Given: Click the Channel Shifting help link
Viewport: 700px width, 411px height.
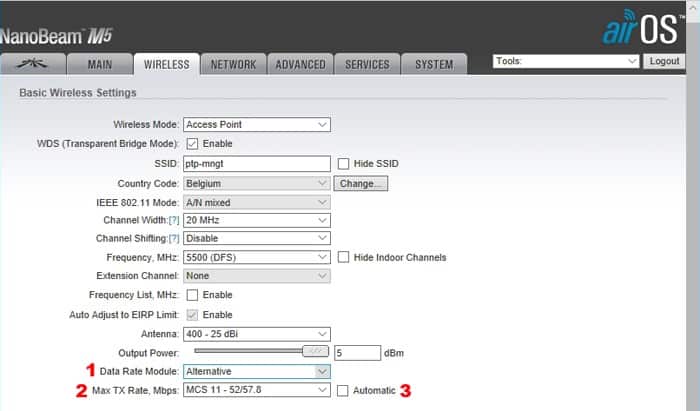Looking at the screenshot, I should click(x=174, y=238).
